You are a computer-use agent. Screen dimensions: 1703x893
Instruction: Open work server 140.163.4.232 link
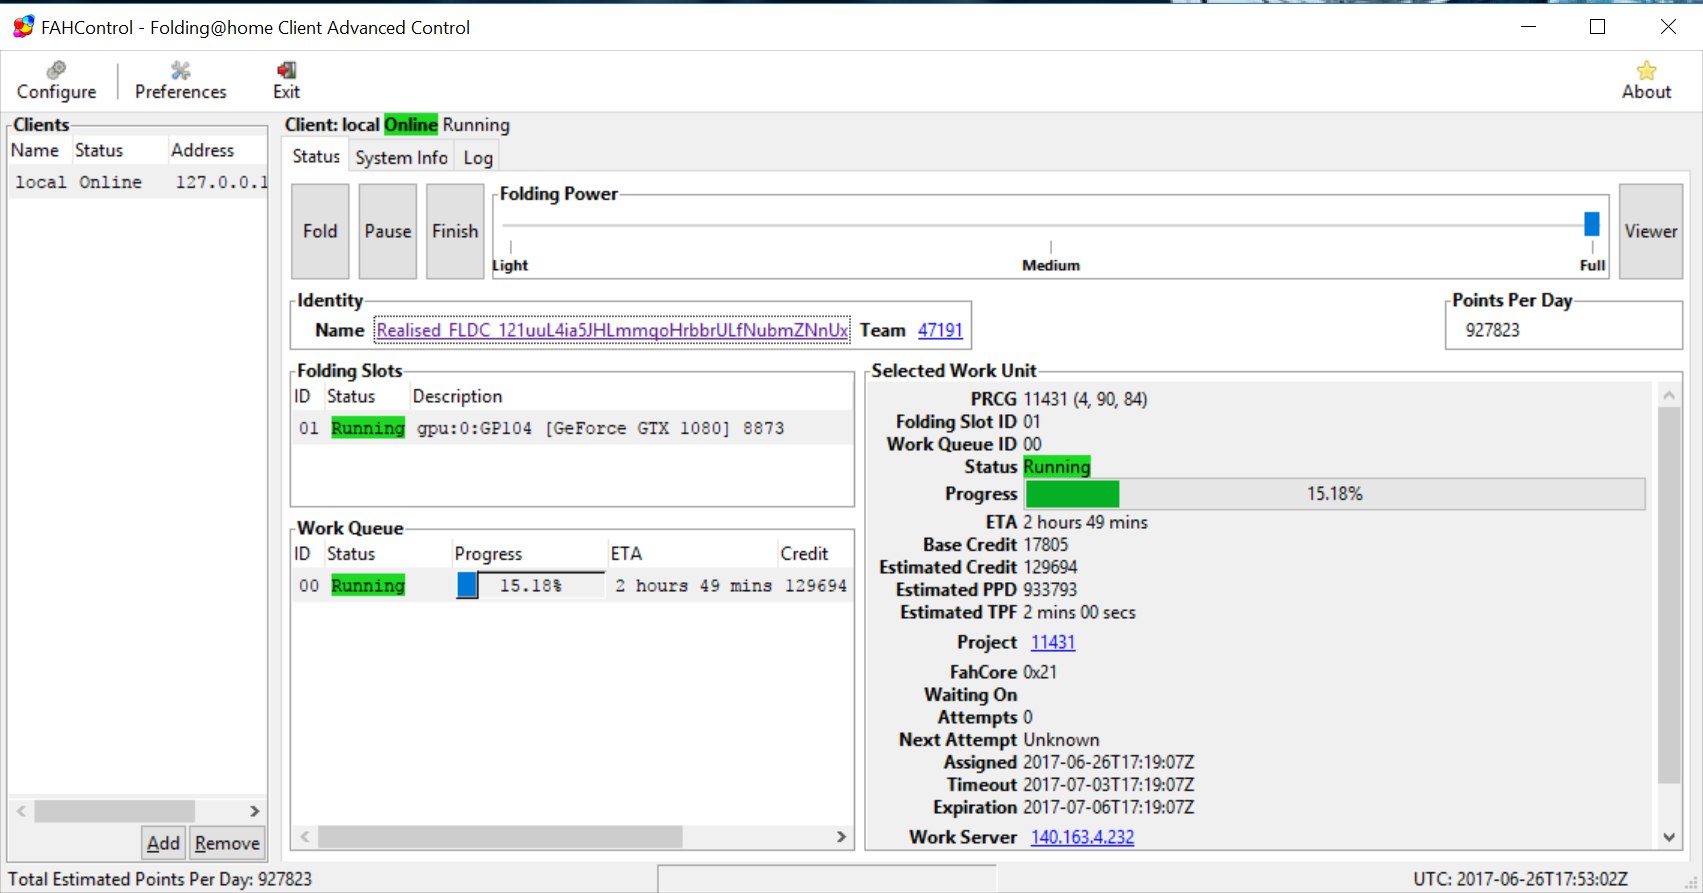(x=1082, y=837)
